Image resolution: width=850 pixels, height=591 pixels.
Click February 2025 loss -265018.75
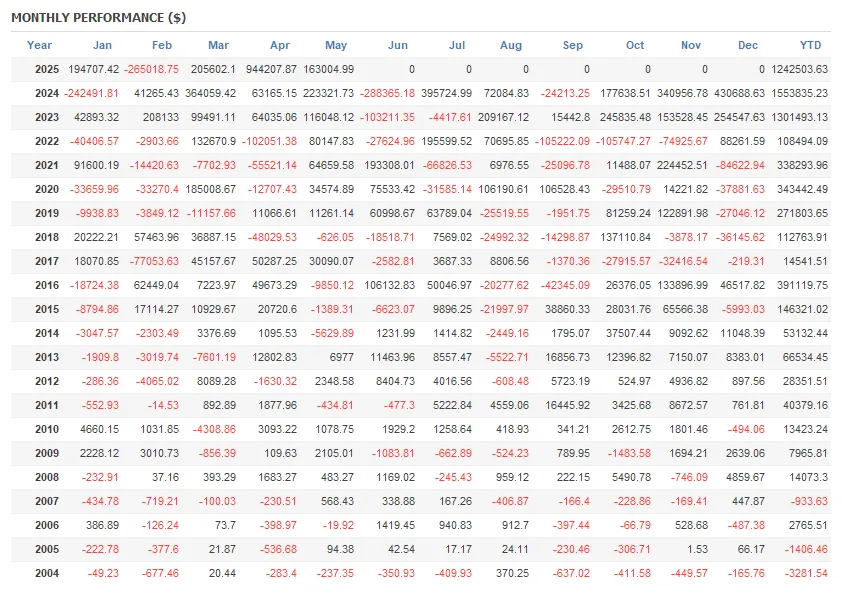tap(151, 69)
